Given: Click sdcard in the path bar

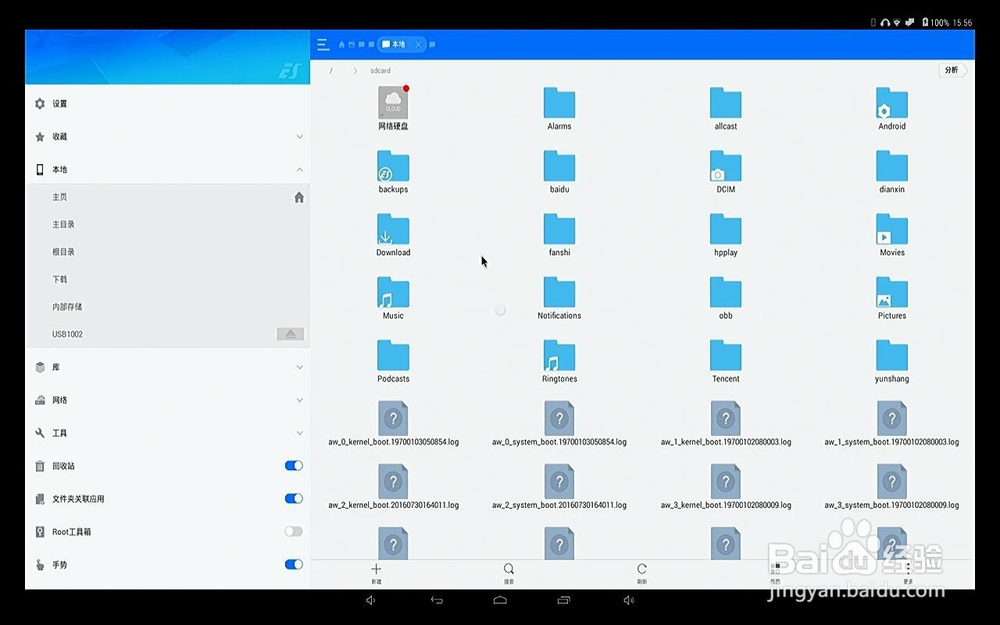Looking at the screenshot, I should [x=380, y=70].
